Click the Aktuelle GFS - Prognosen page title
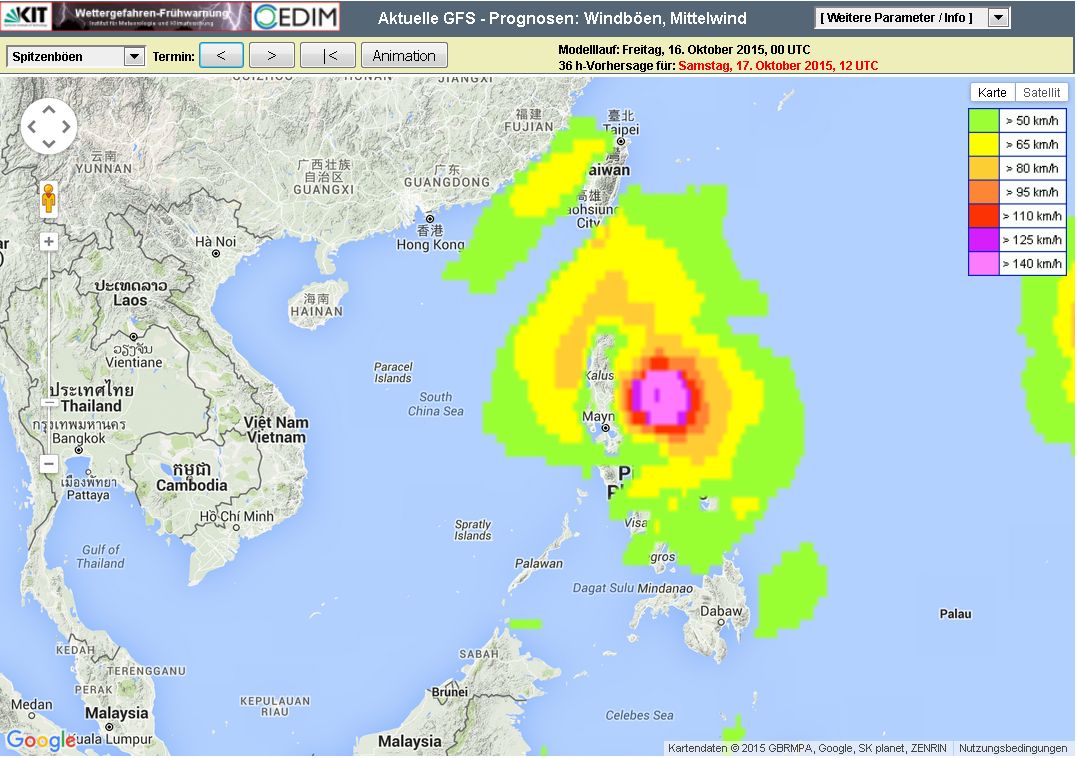This screenshot has height=758, width=1077. pos(563,18)
